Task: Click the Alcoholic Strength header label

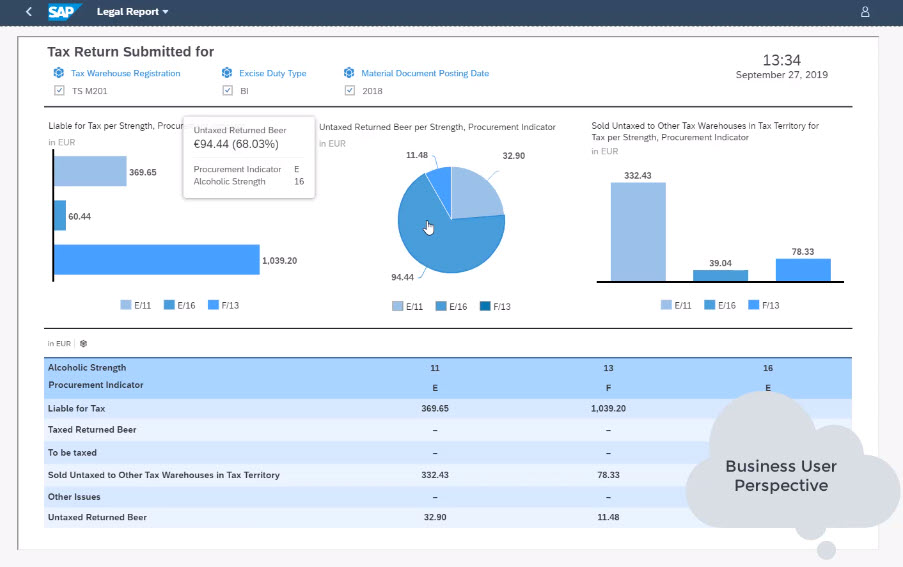Action: [x=87, y=367]
